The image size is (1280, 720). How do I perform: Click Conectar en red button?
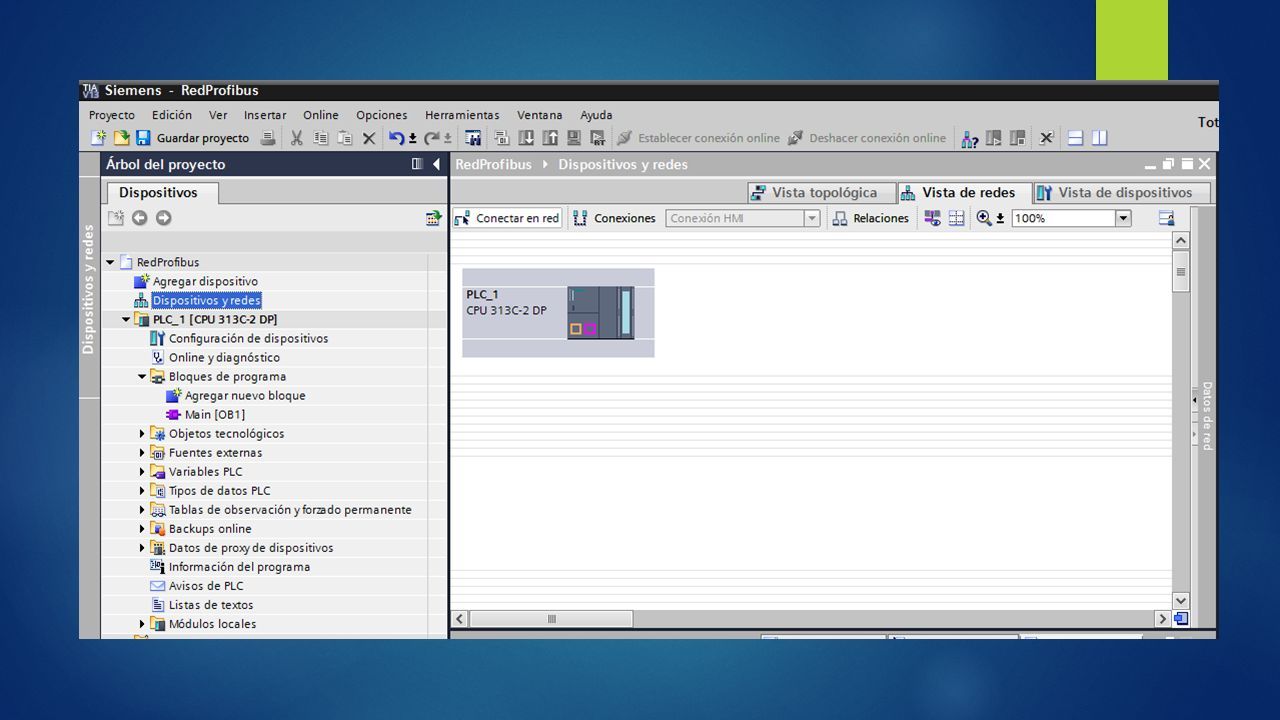(x=508, y=218)
